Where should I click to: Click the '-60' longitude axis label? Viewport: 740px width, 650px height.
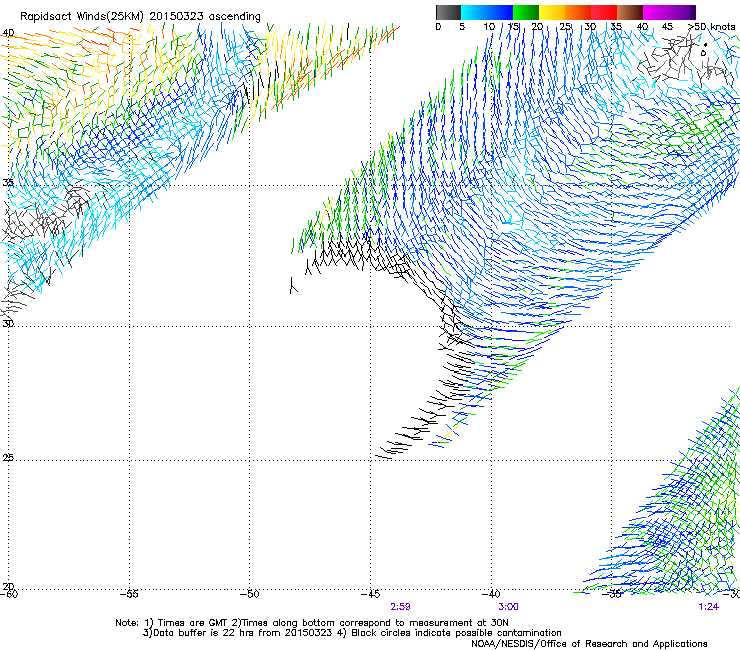pyautogui.click(x=9, y=594)
